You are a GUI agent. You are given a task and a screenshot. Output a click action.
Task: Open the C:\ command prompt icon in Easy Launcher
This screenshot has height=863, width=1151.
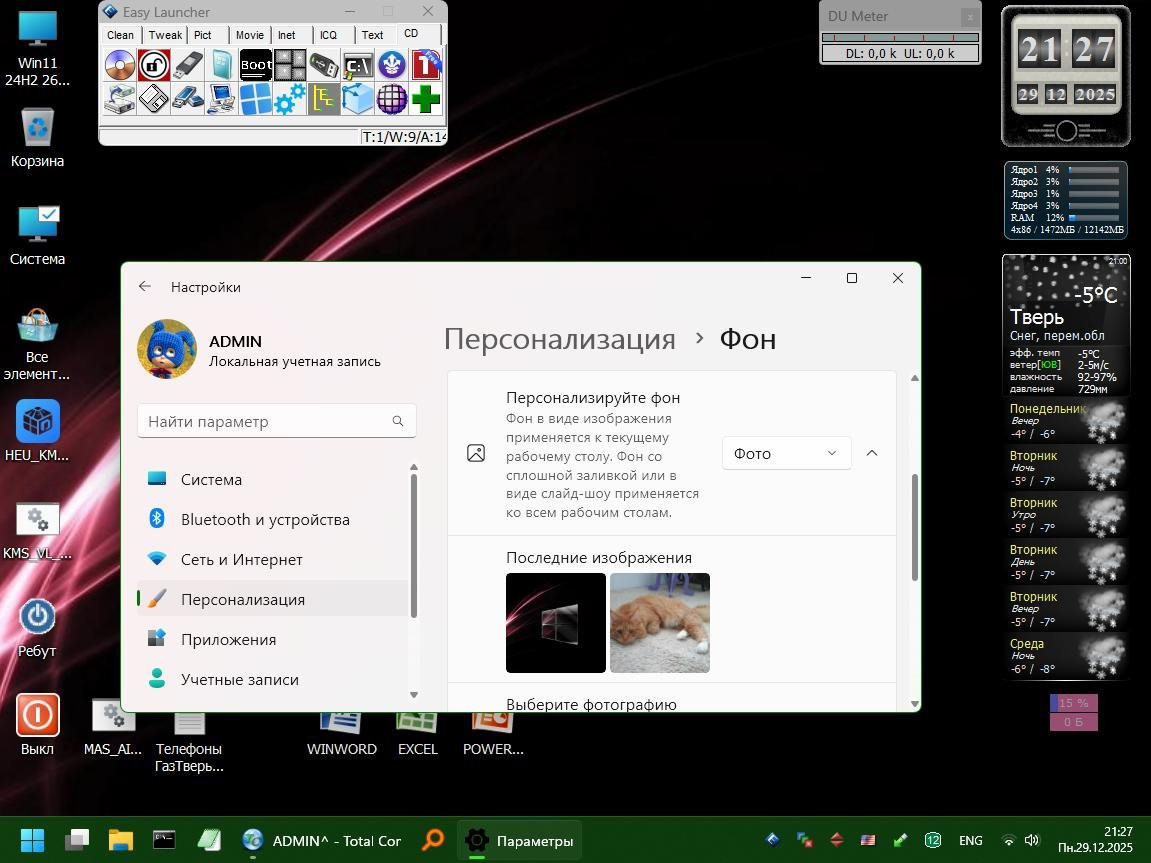click(357, 66)
